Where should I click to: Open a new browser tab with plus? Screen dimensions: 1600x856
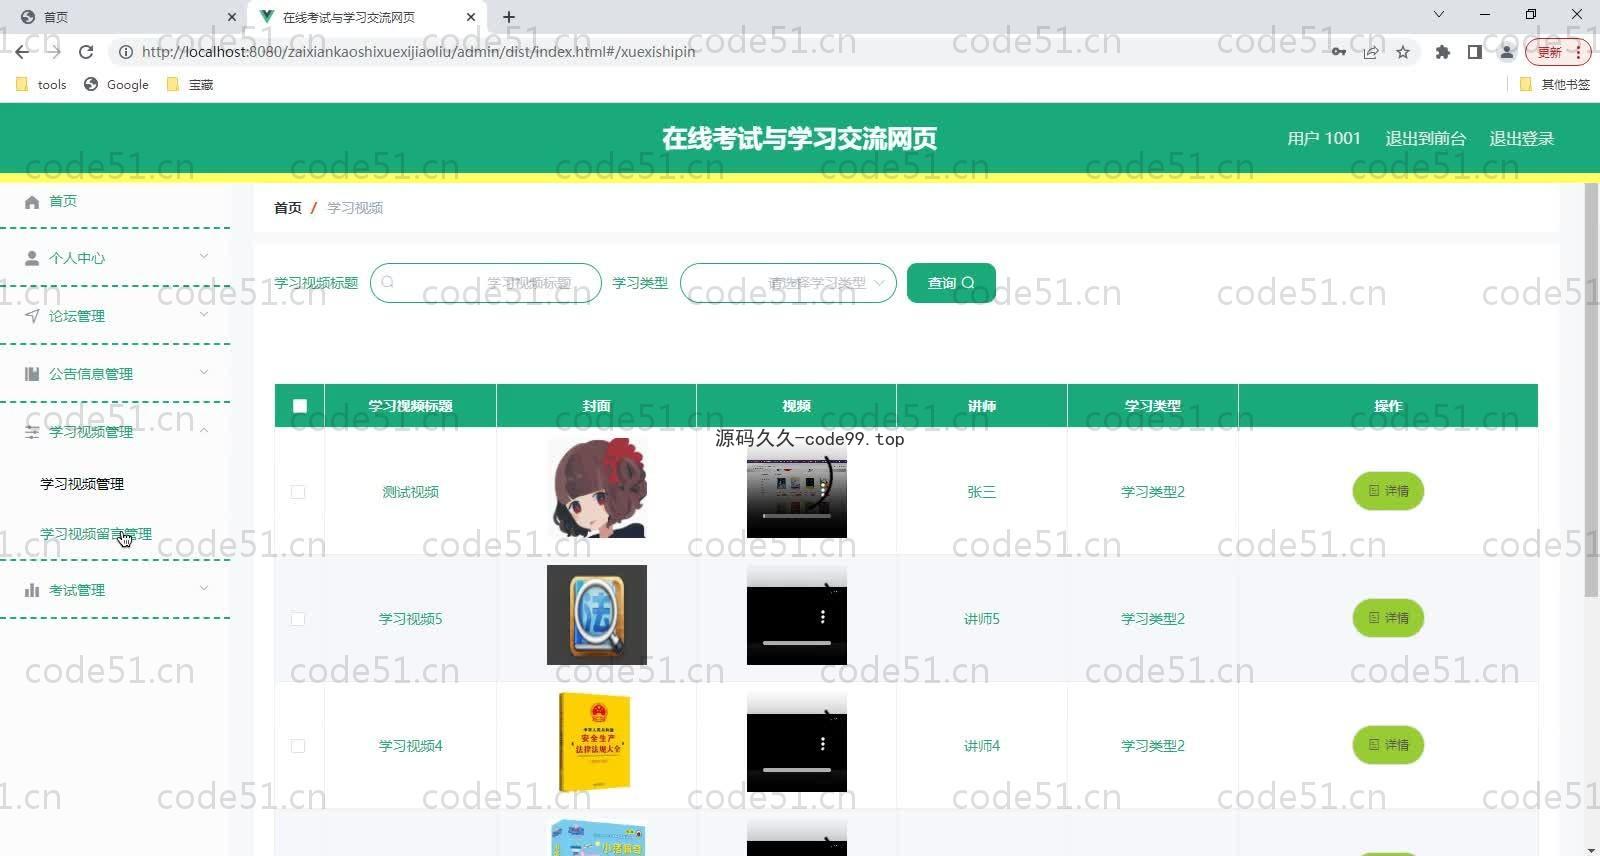509,17
